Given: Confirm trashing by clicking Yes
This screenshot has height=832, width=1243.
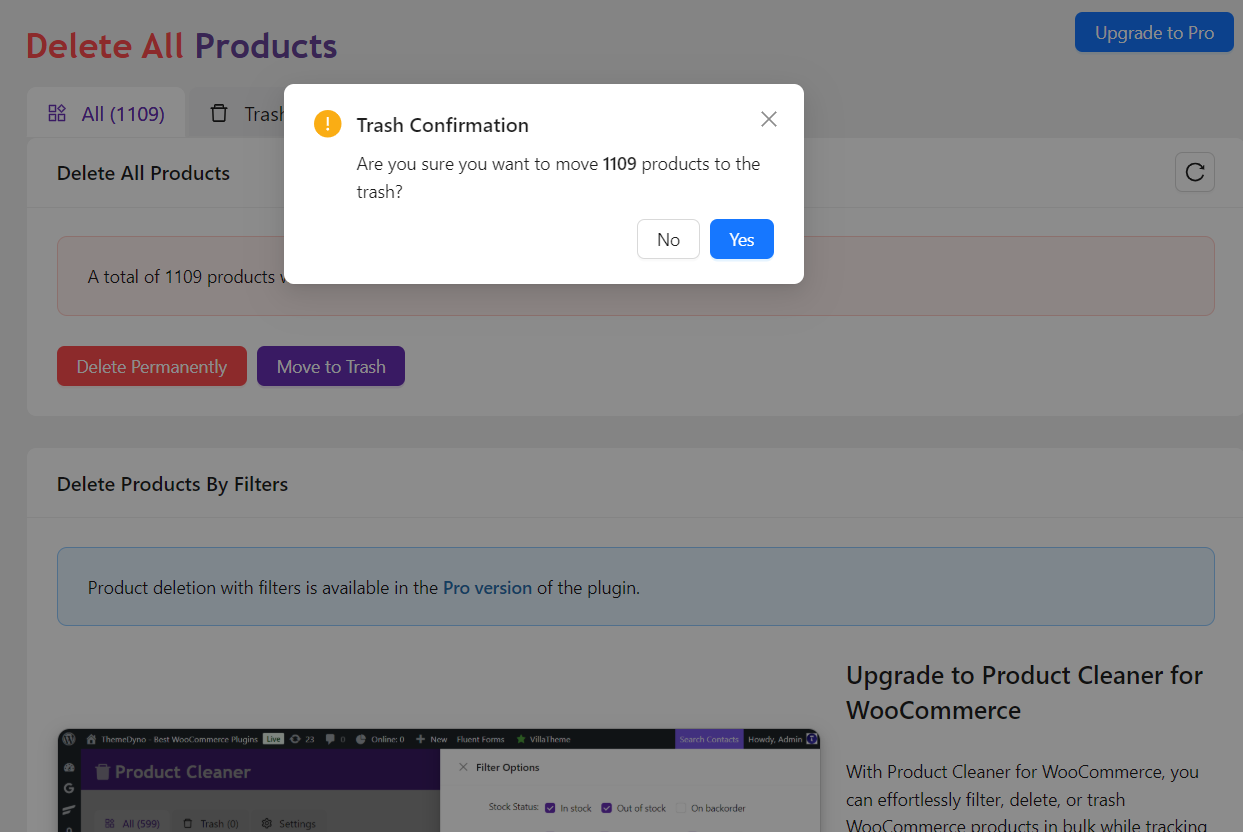Looking at the screenshot, I should (x=741, y=239).
